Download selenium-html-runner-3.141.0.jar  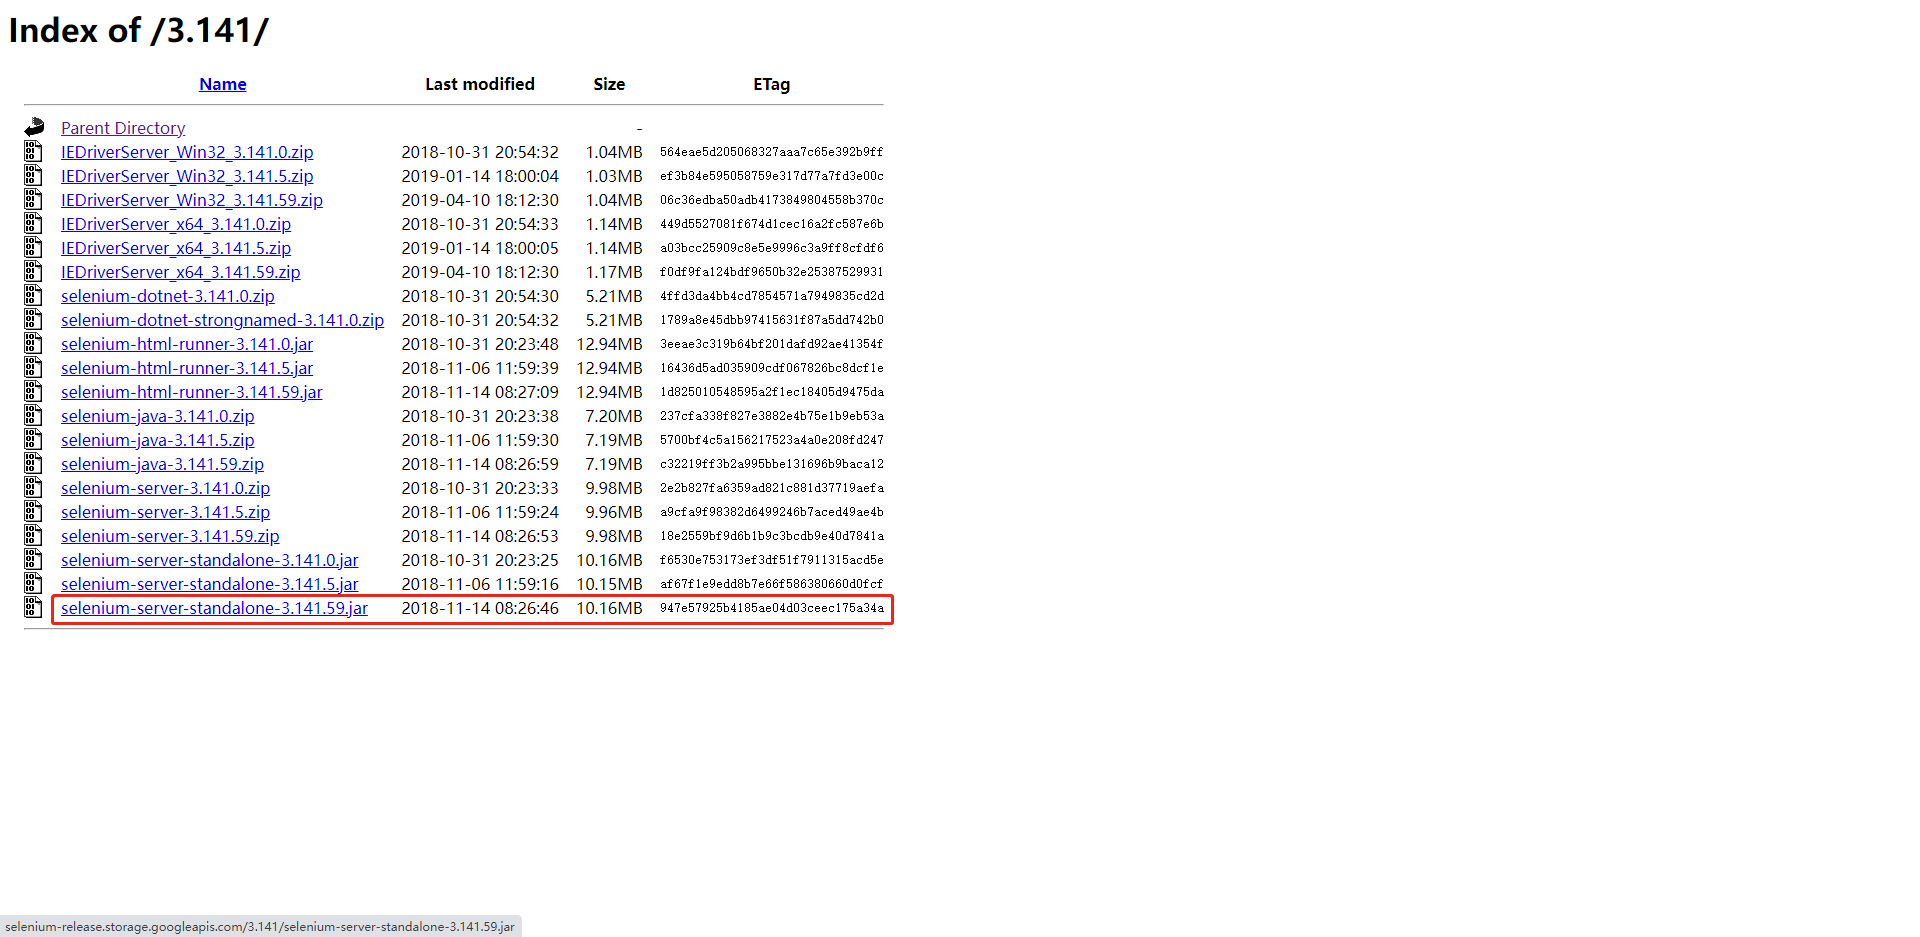(187, 344)
